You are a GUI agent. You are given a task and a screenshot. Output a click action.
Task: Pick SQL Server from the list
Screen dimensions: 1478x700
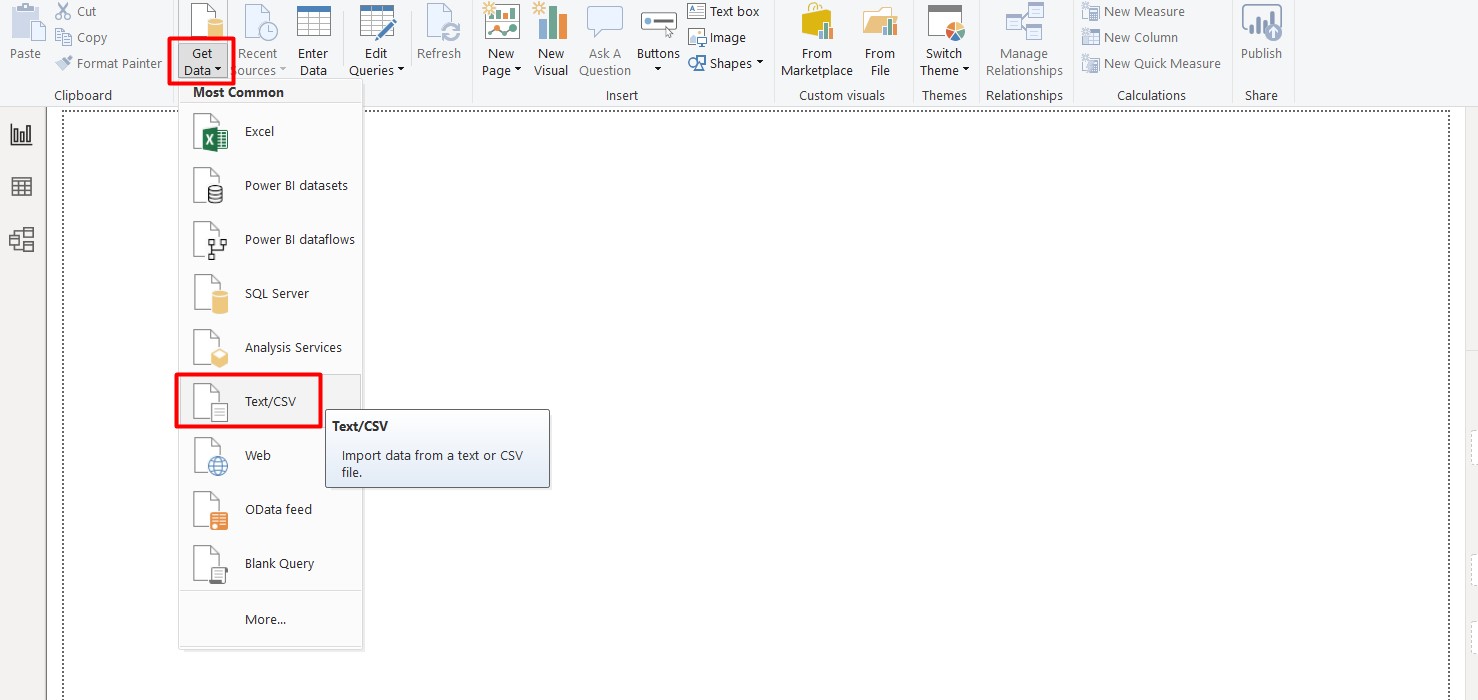pos(276,294)
